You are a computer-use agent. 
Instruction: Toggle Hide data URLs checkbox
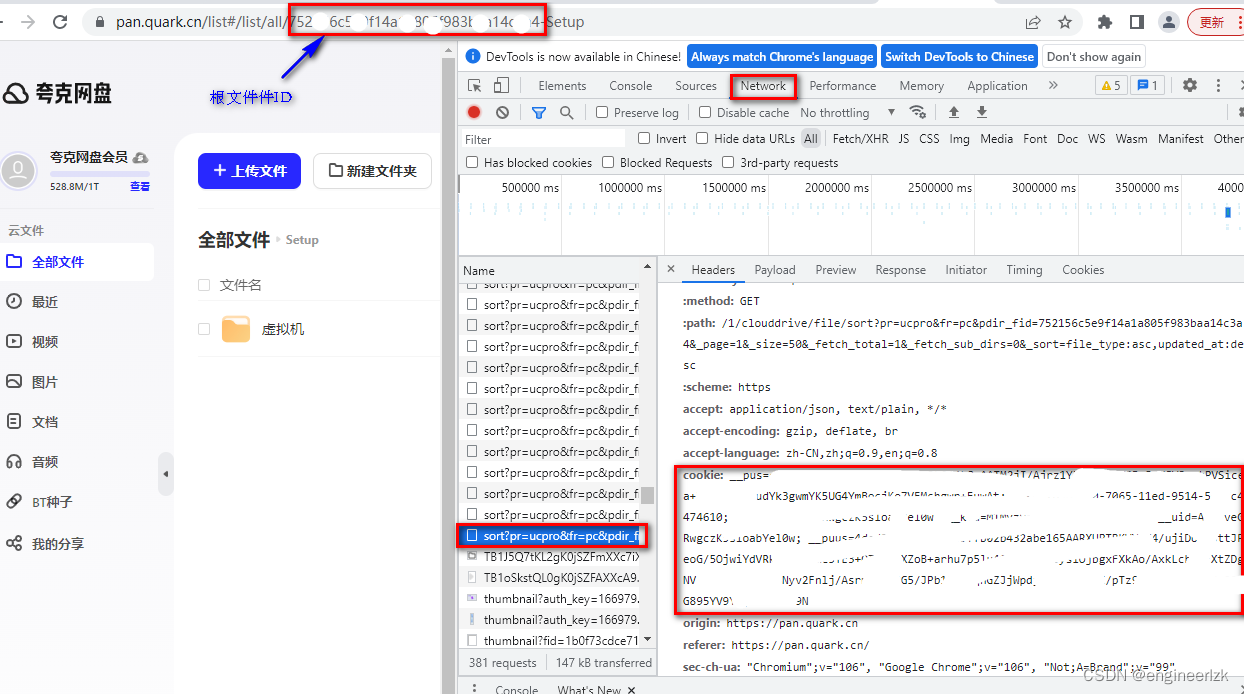coord(702,139)
